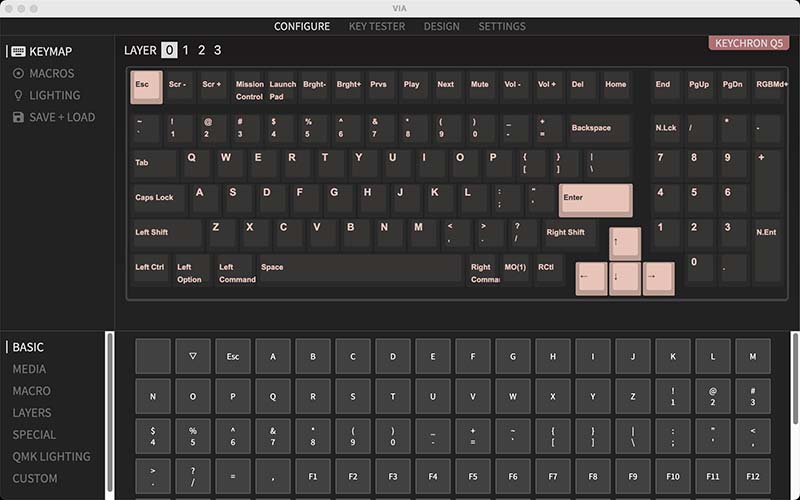The width and height of the screenshot is (800, 500).
Task: Choose the M keycode in picker
Action: click(753, 356)
